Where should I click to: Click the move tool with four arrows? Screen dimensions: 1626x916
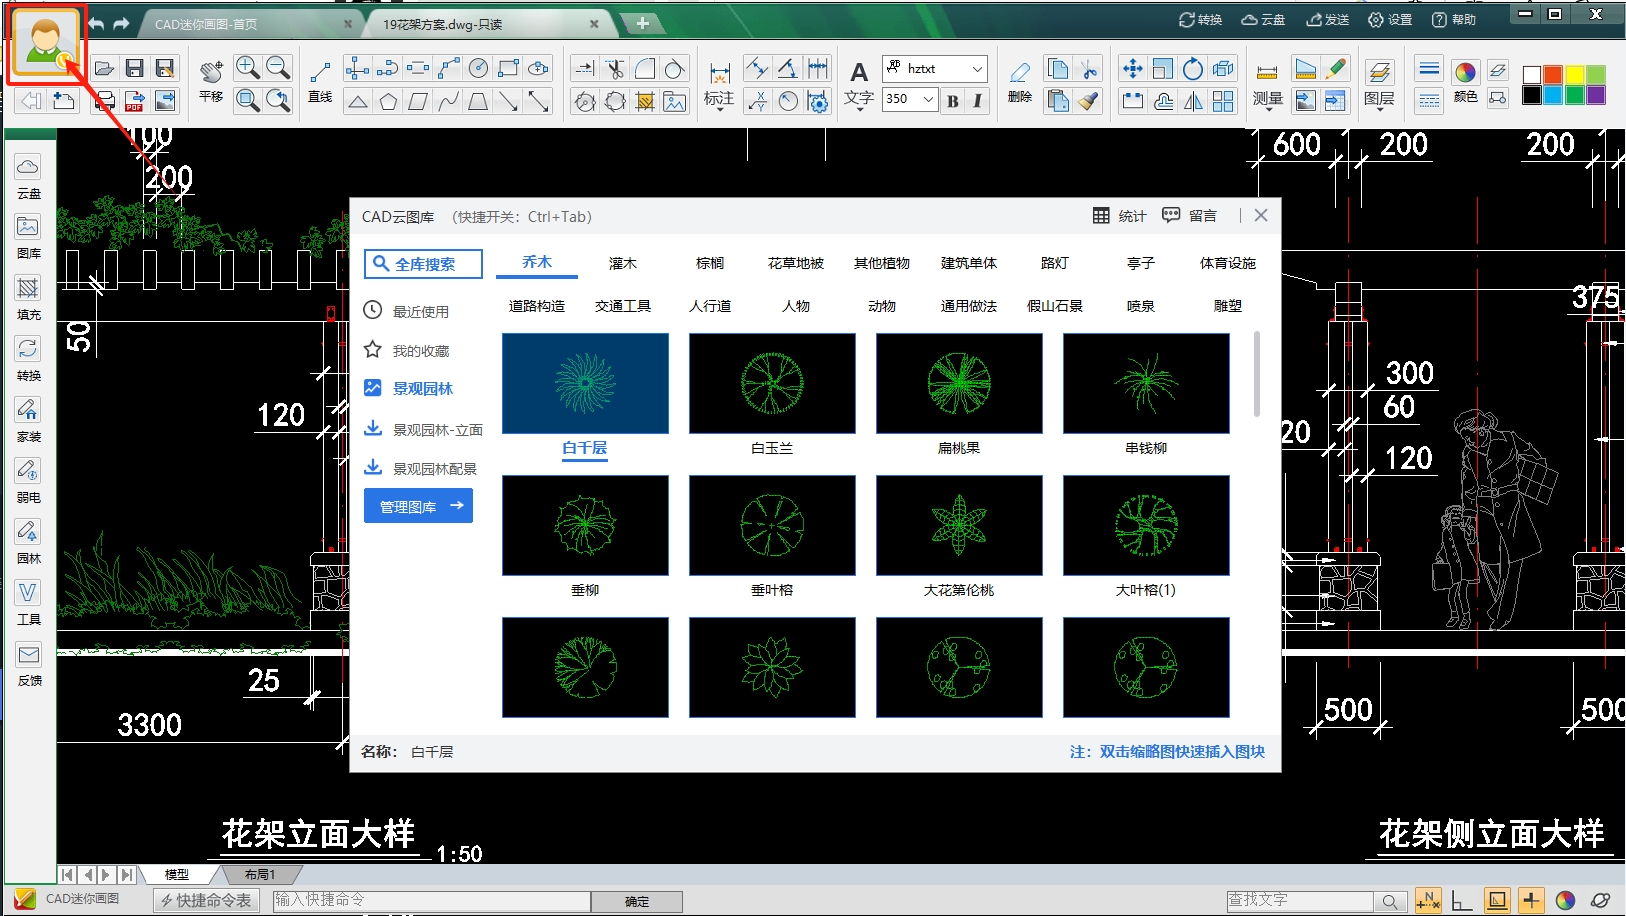(1132, 68)
